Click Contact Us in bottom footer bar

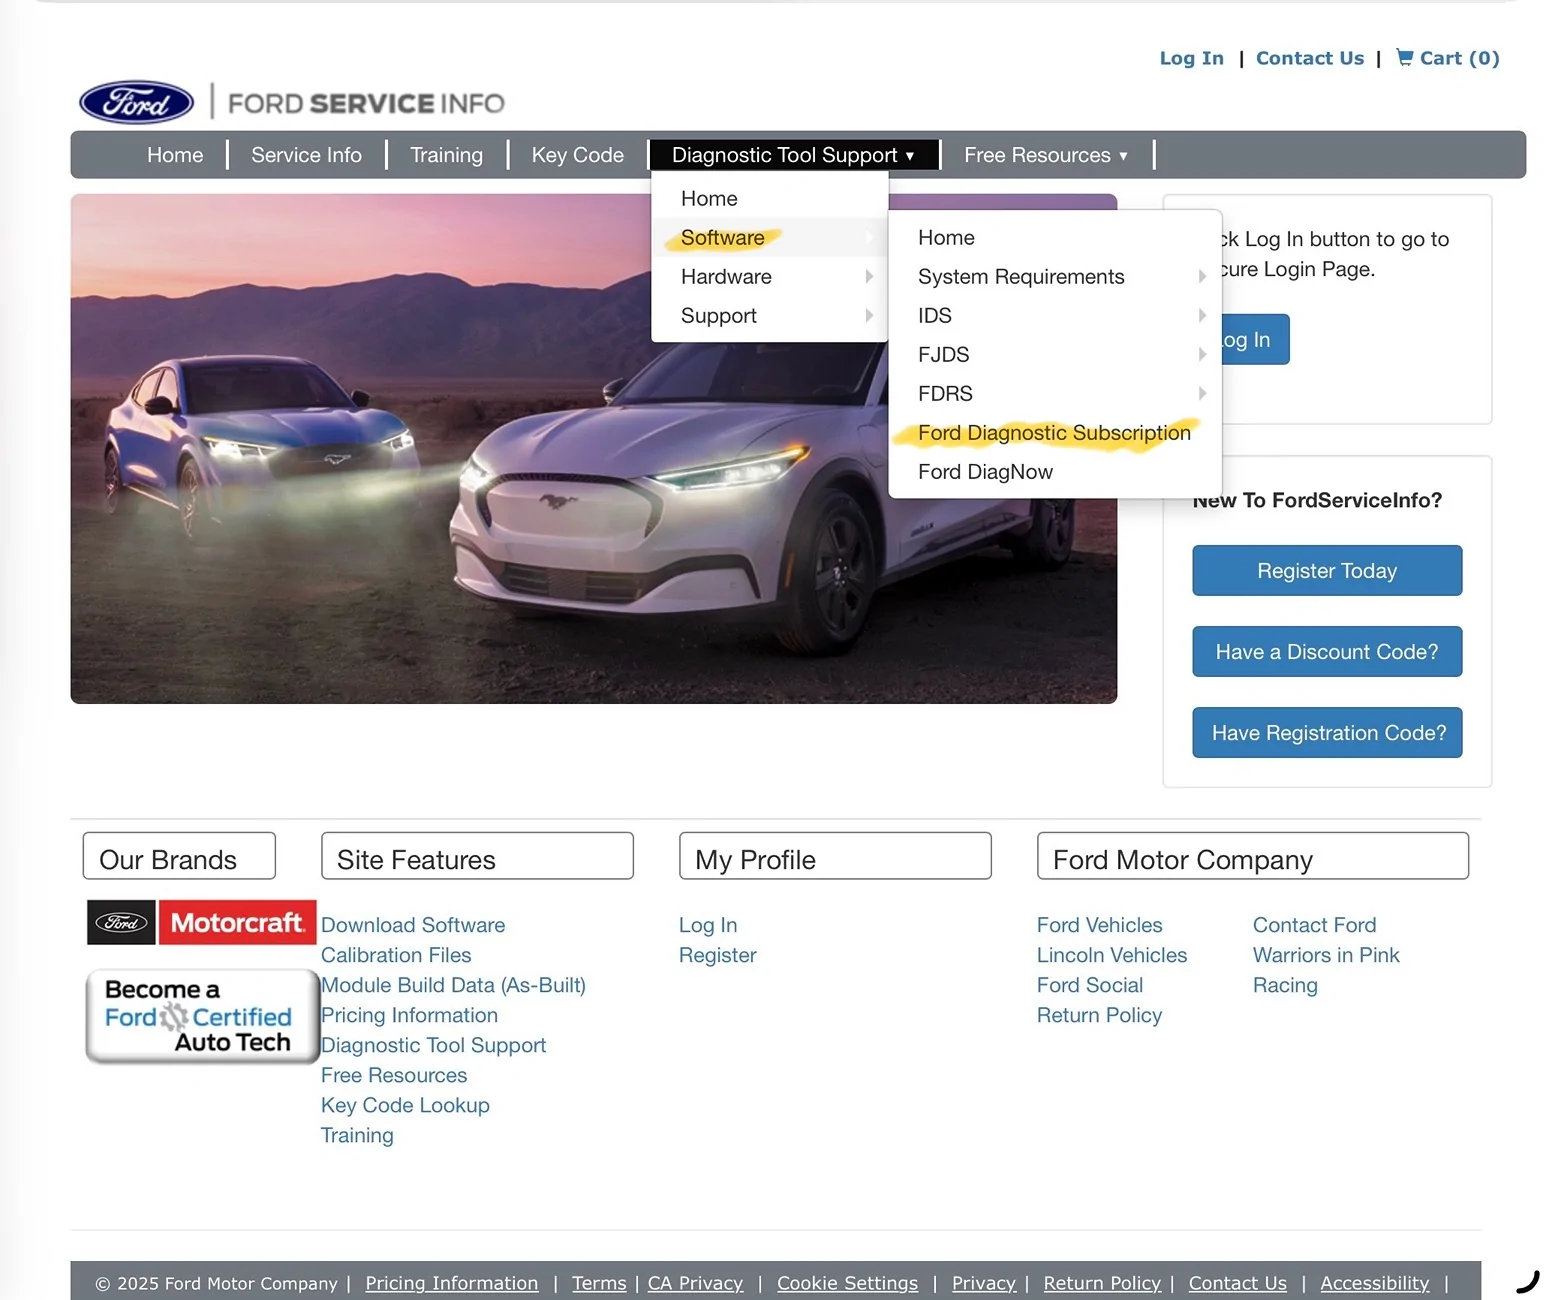tap(1237, 1283)
